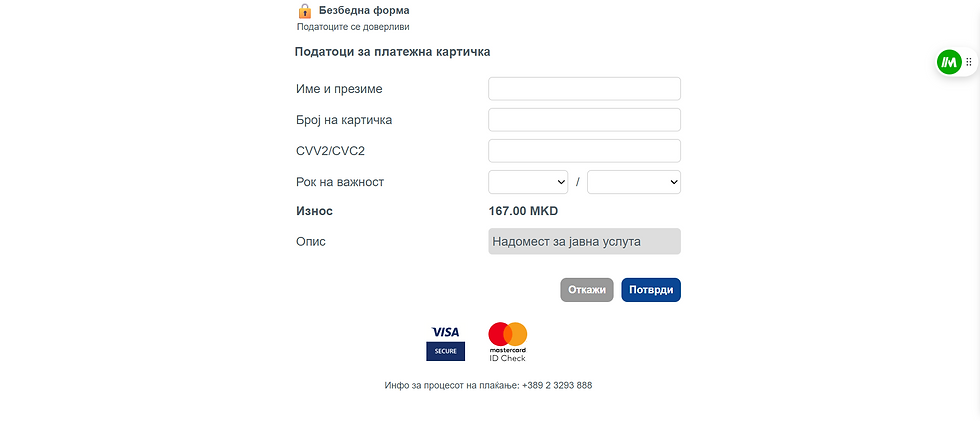This screenshot has width=980, height=421.
Task: Click the 167.00 MKD amount text
Action: tap(523, 211)
